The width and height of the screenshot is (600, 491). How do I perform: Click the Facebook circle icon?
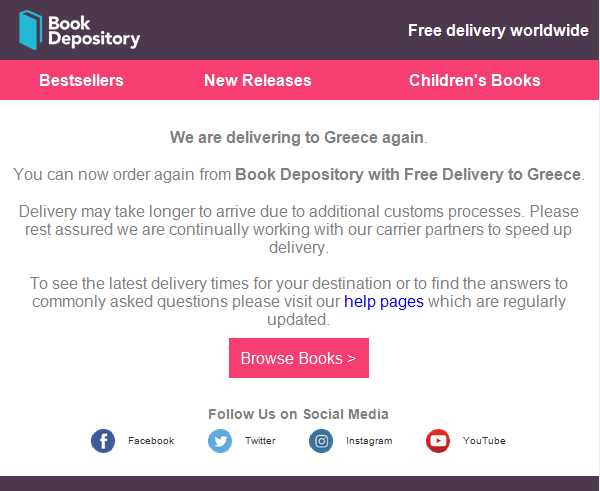(103, 441)
